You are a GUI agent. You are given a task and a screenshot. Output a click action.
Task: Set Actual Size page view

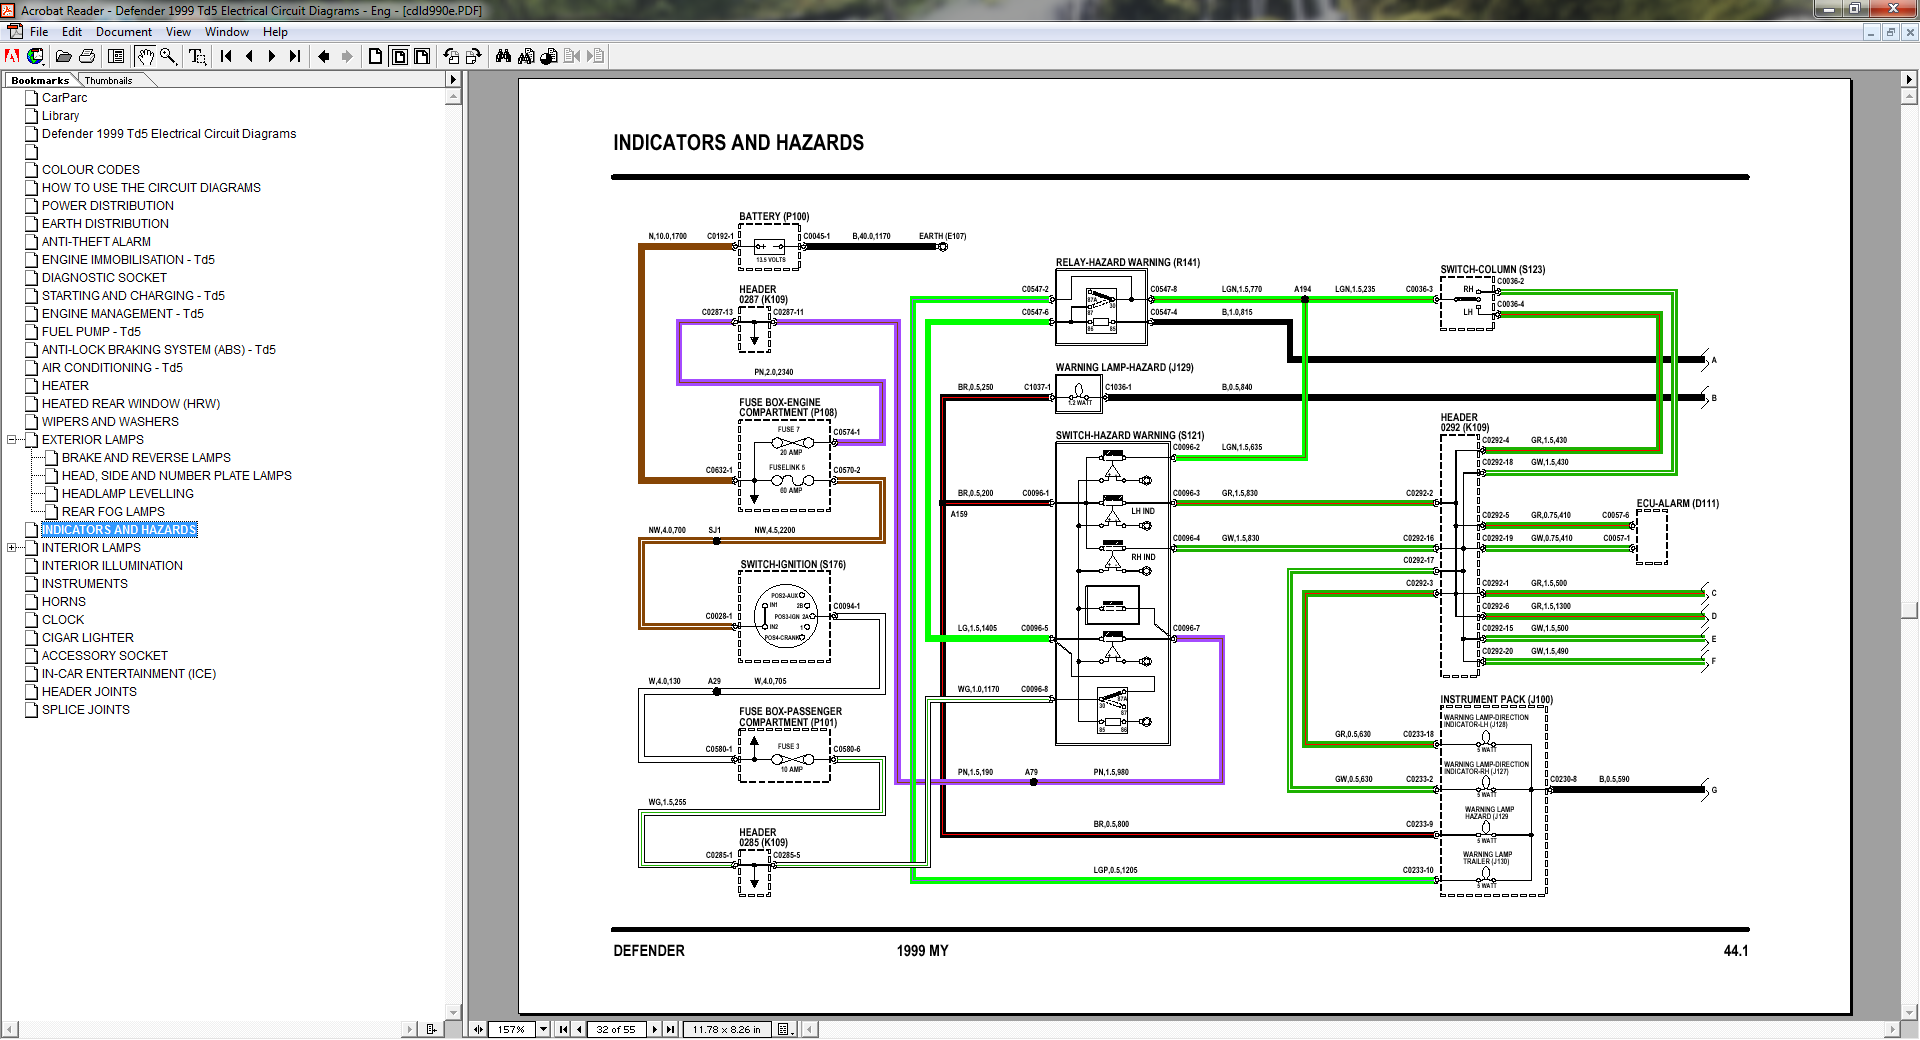tap(376, 56)
